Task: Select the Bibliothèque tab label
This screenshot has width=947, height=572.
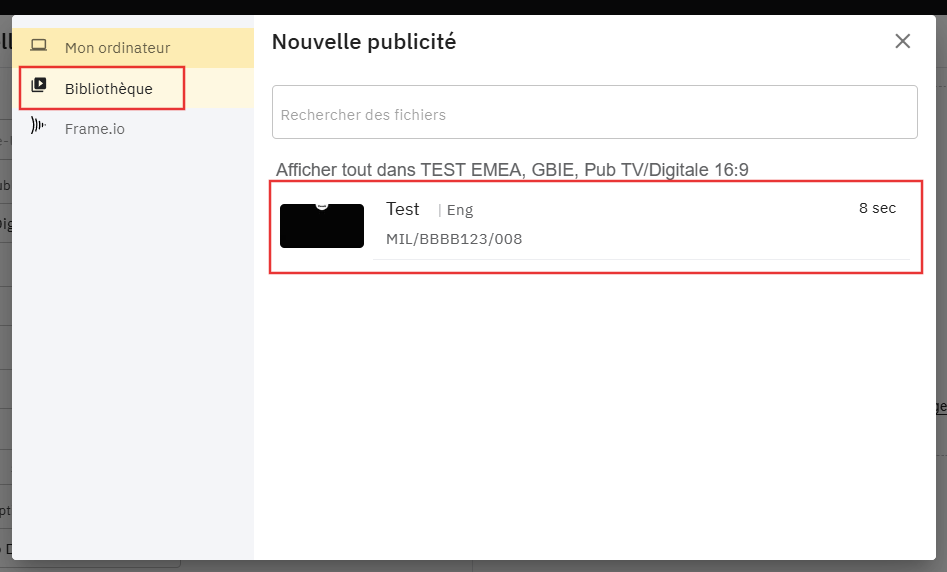Action: (x=109, y=89)
